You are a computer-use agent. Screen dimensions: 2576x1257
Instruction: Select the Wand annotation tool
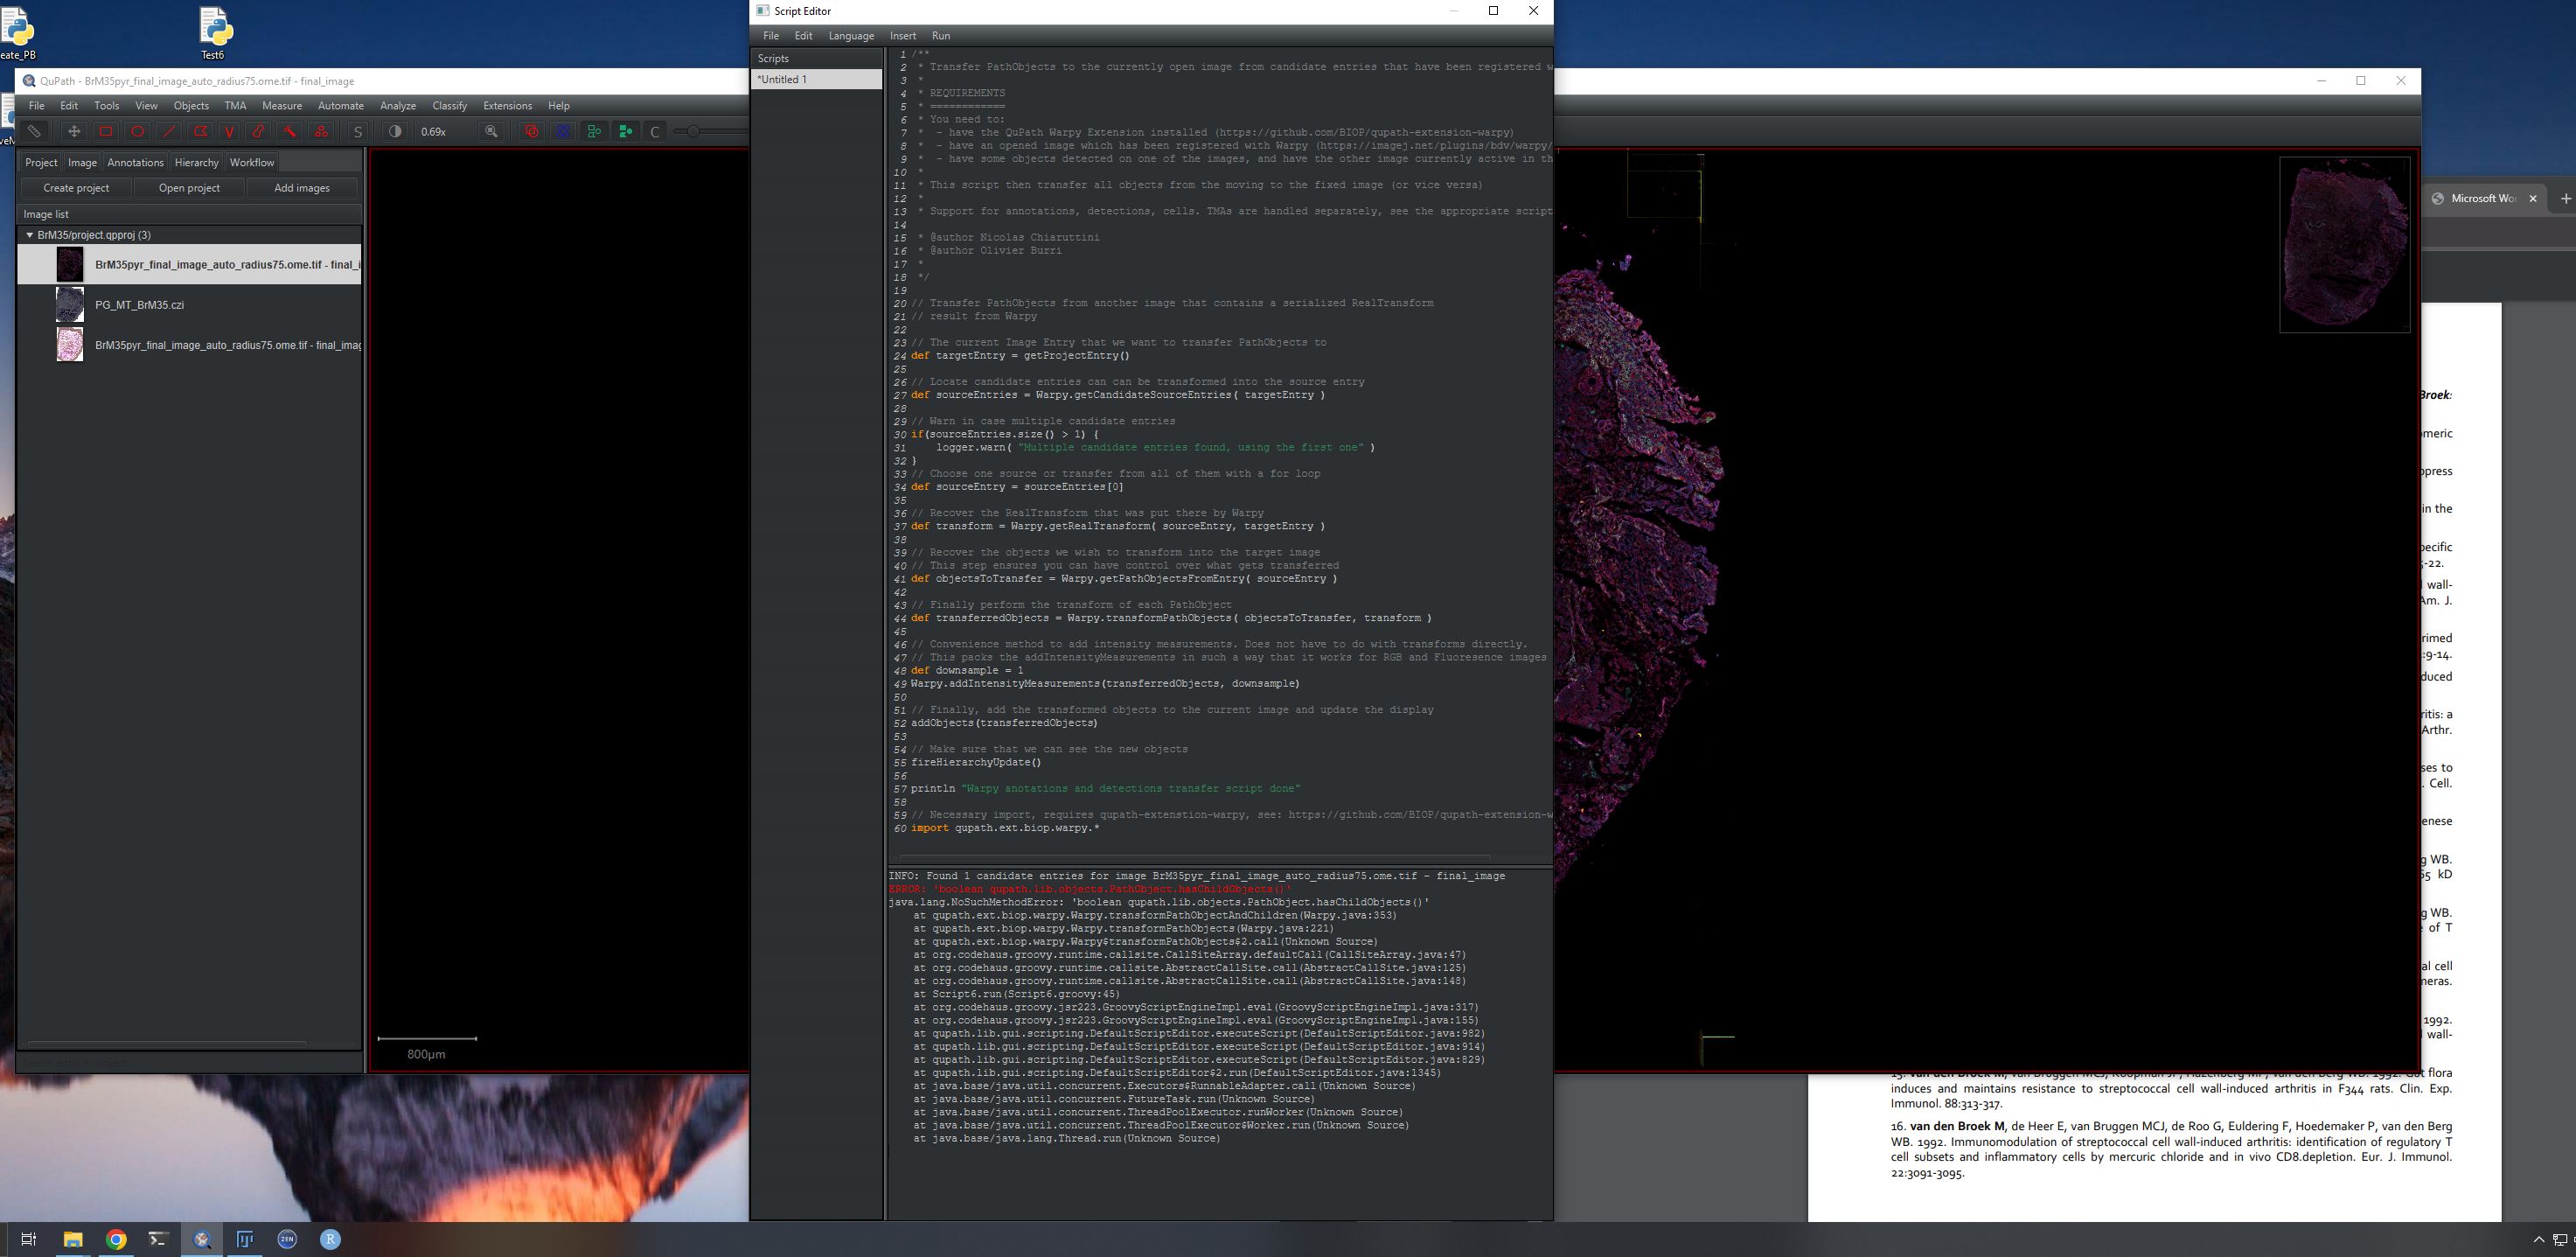tap(291, 131)
